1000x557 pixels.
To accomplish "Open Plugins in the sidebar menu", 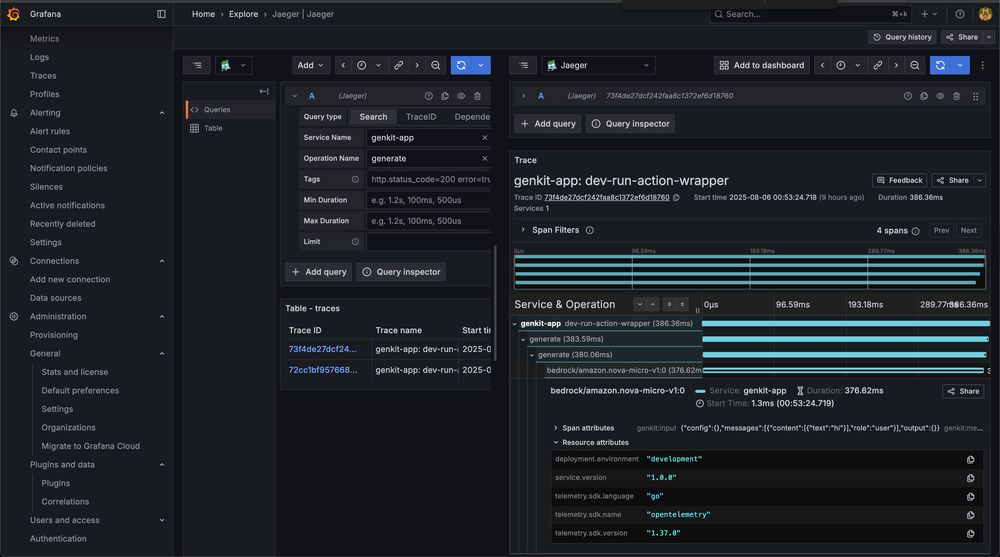I will point(55,484).
